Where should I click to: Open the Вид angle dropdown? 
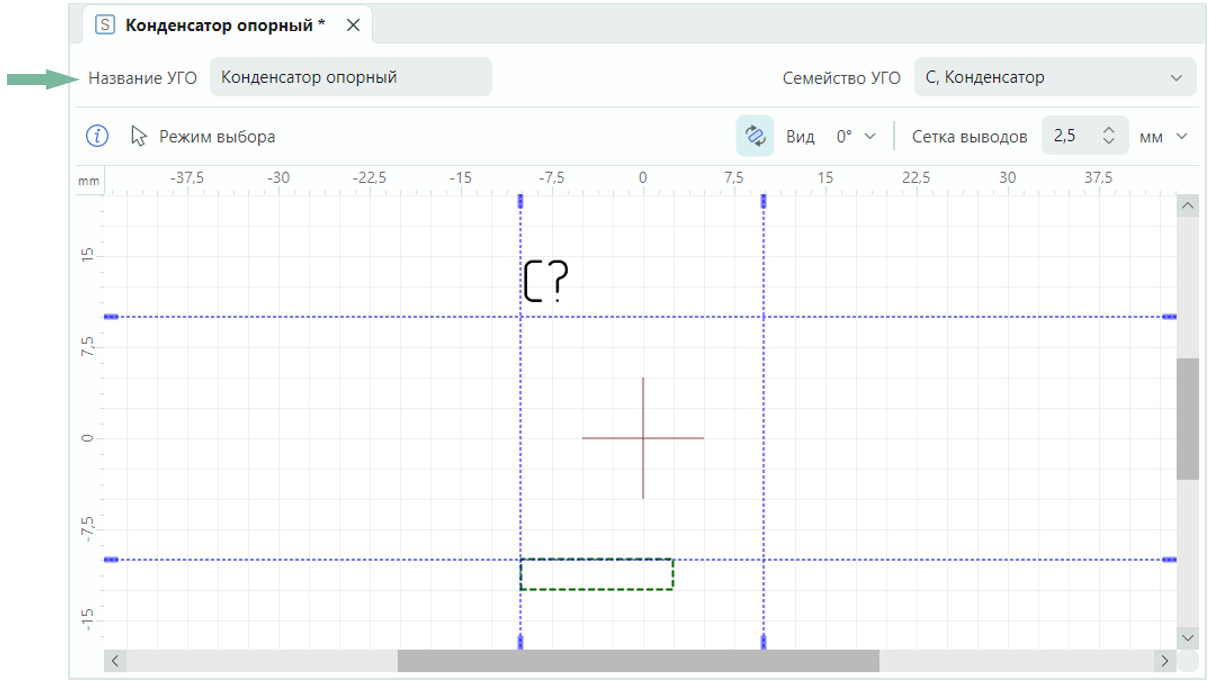856,136
